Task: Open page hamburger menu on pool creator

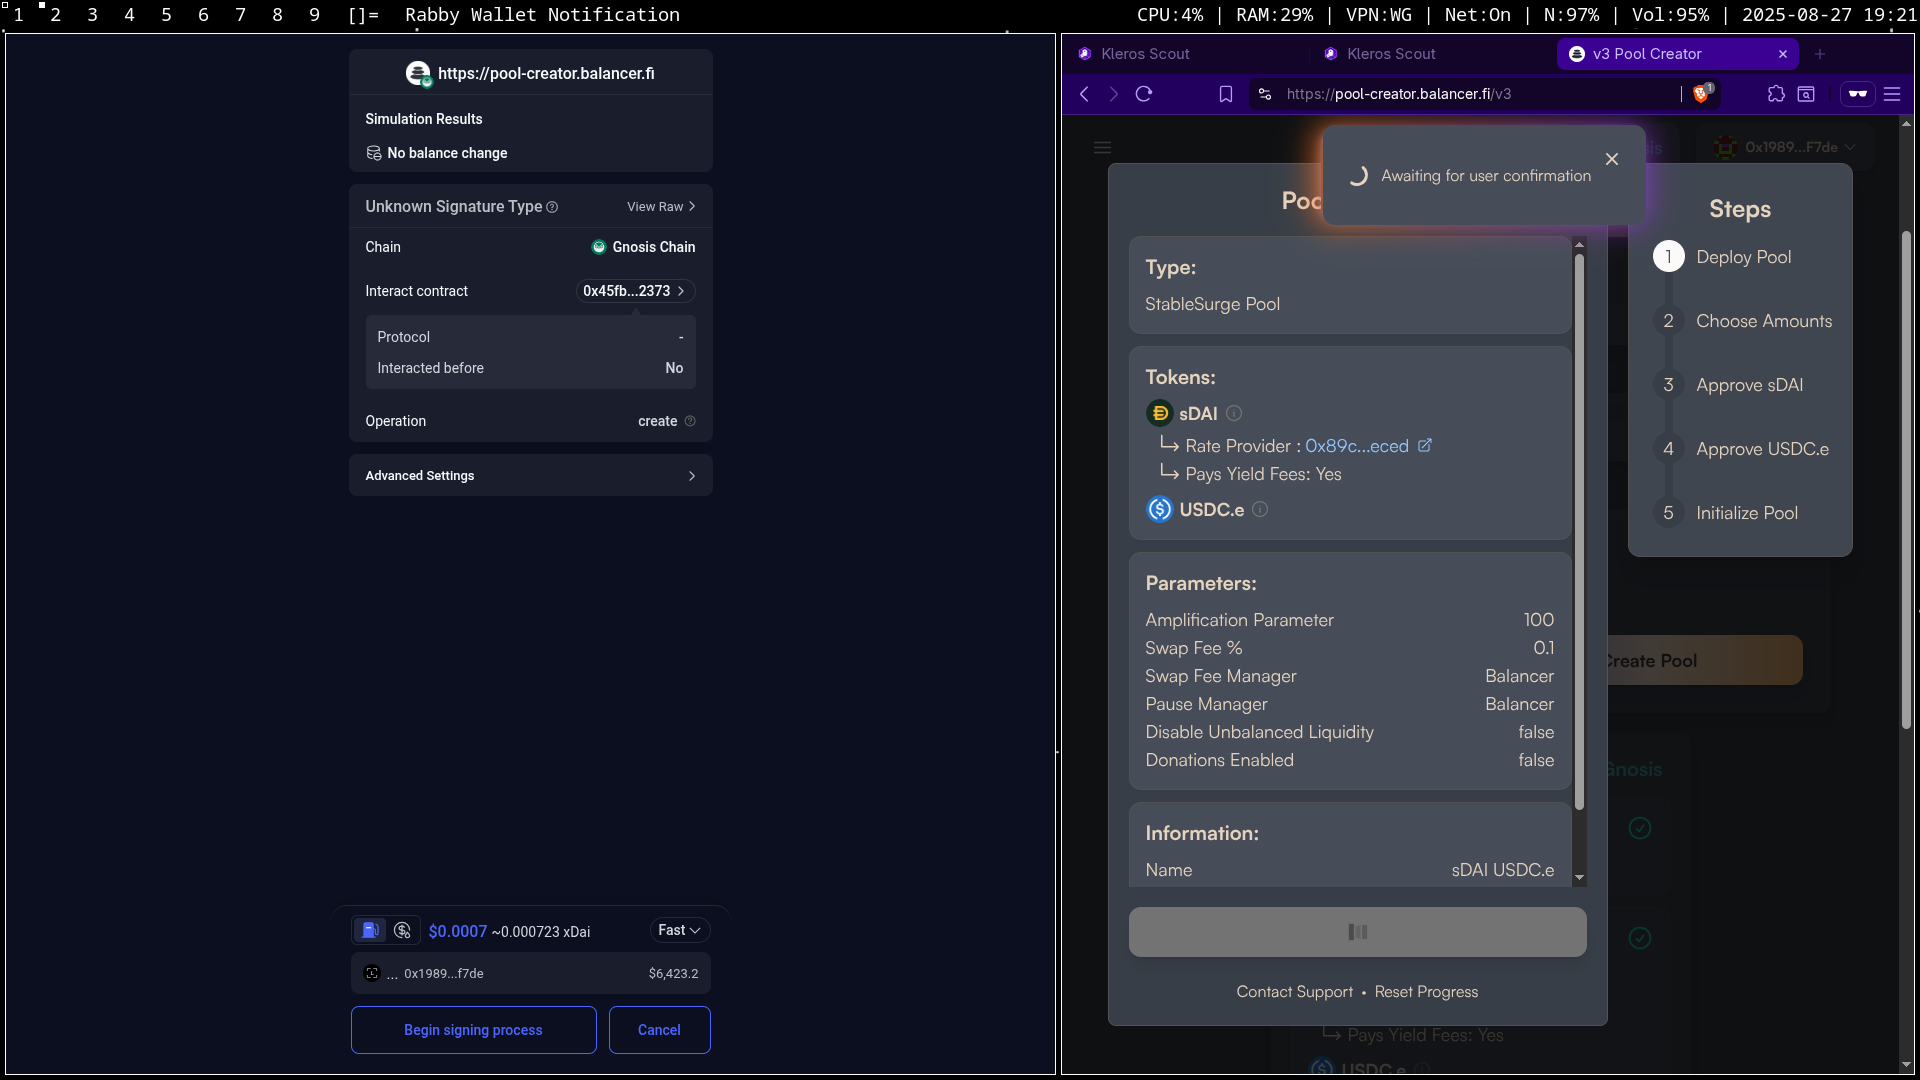Action: (1103, 148)
